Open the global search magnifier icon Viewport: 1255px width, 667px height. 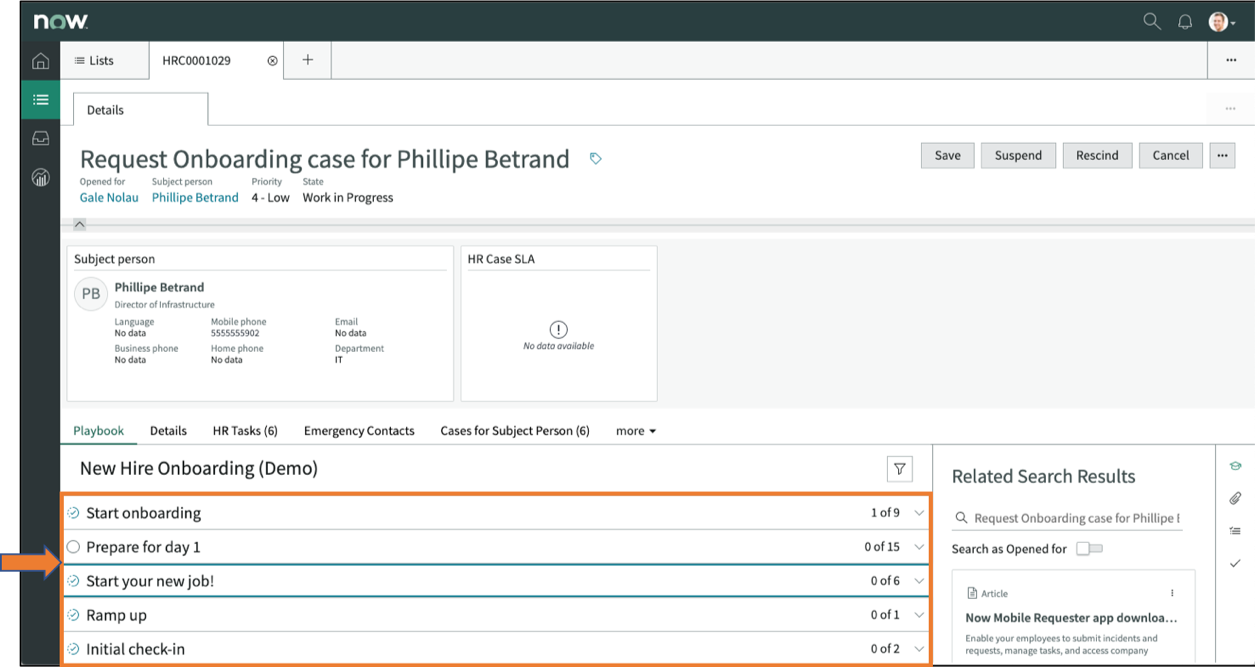[x=1152, y=21]
